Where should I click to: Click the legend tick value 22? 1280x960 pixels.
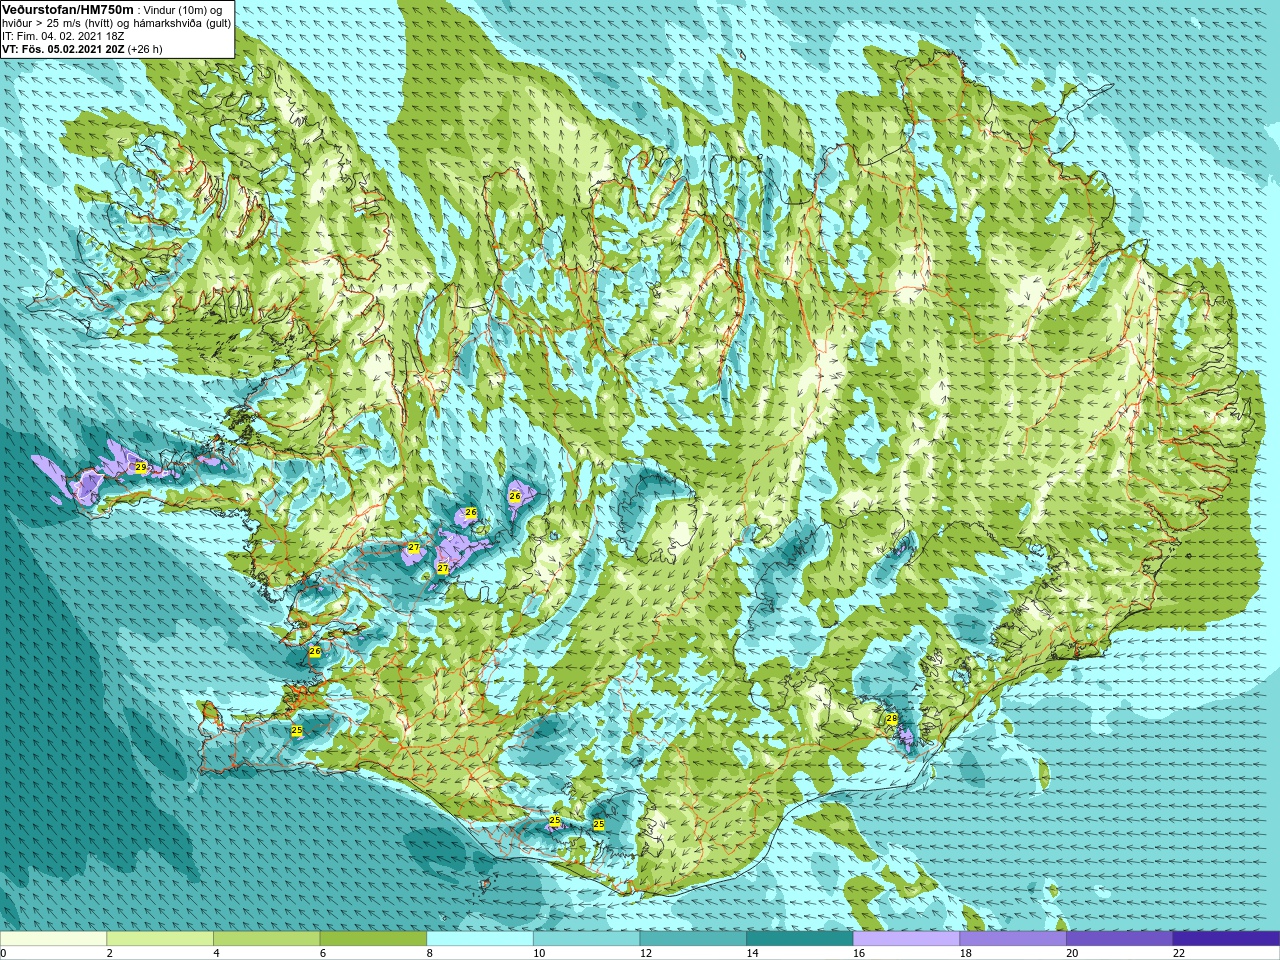[x=1180, y=954]
